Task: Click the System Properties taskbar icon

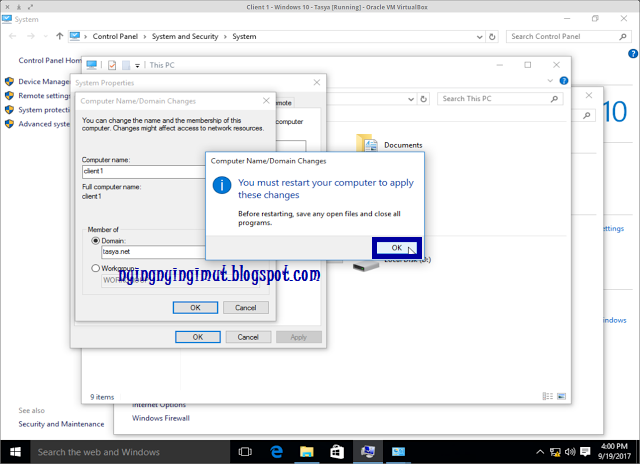Action: tap(368, 452)
